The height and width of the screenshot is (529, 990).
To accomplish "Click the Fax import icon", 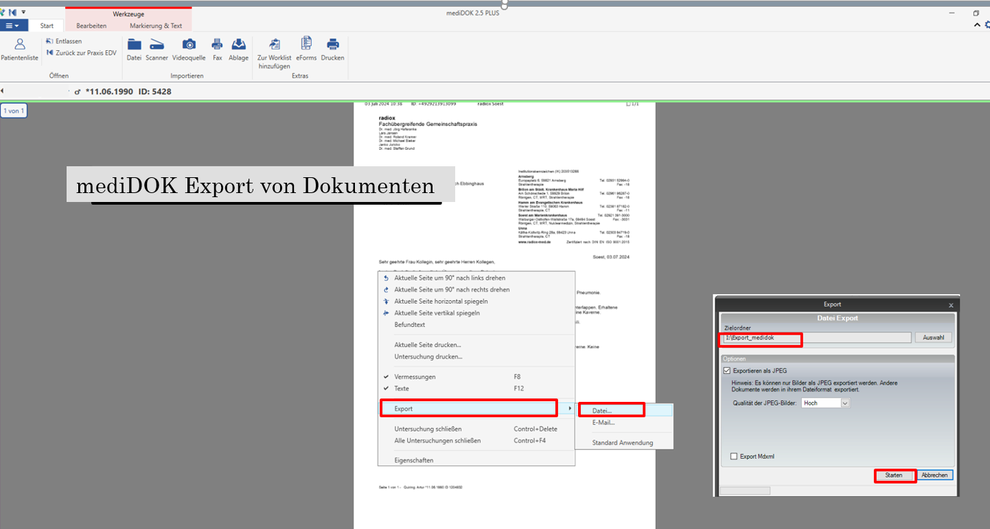I will 217,49.
